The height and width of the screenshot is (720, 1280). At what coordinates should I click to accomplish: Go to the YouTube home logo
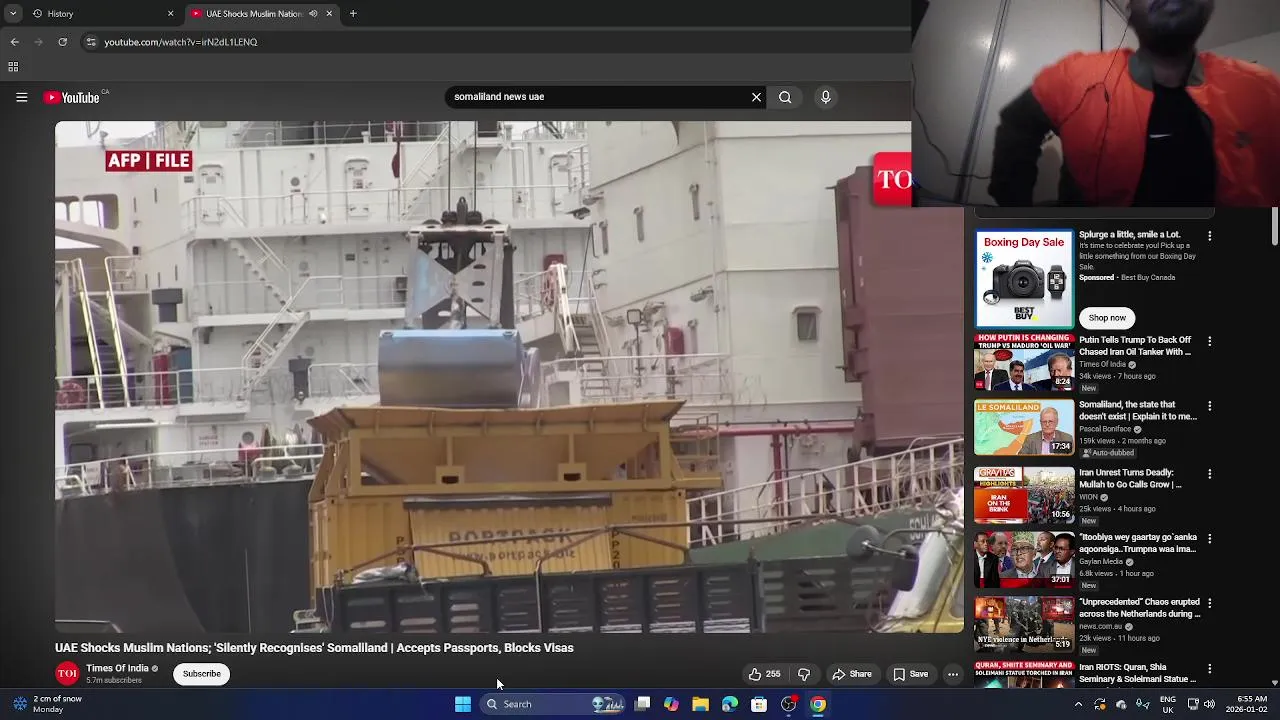[72, 97]
